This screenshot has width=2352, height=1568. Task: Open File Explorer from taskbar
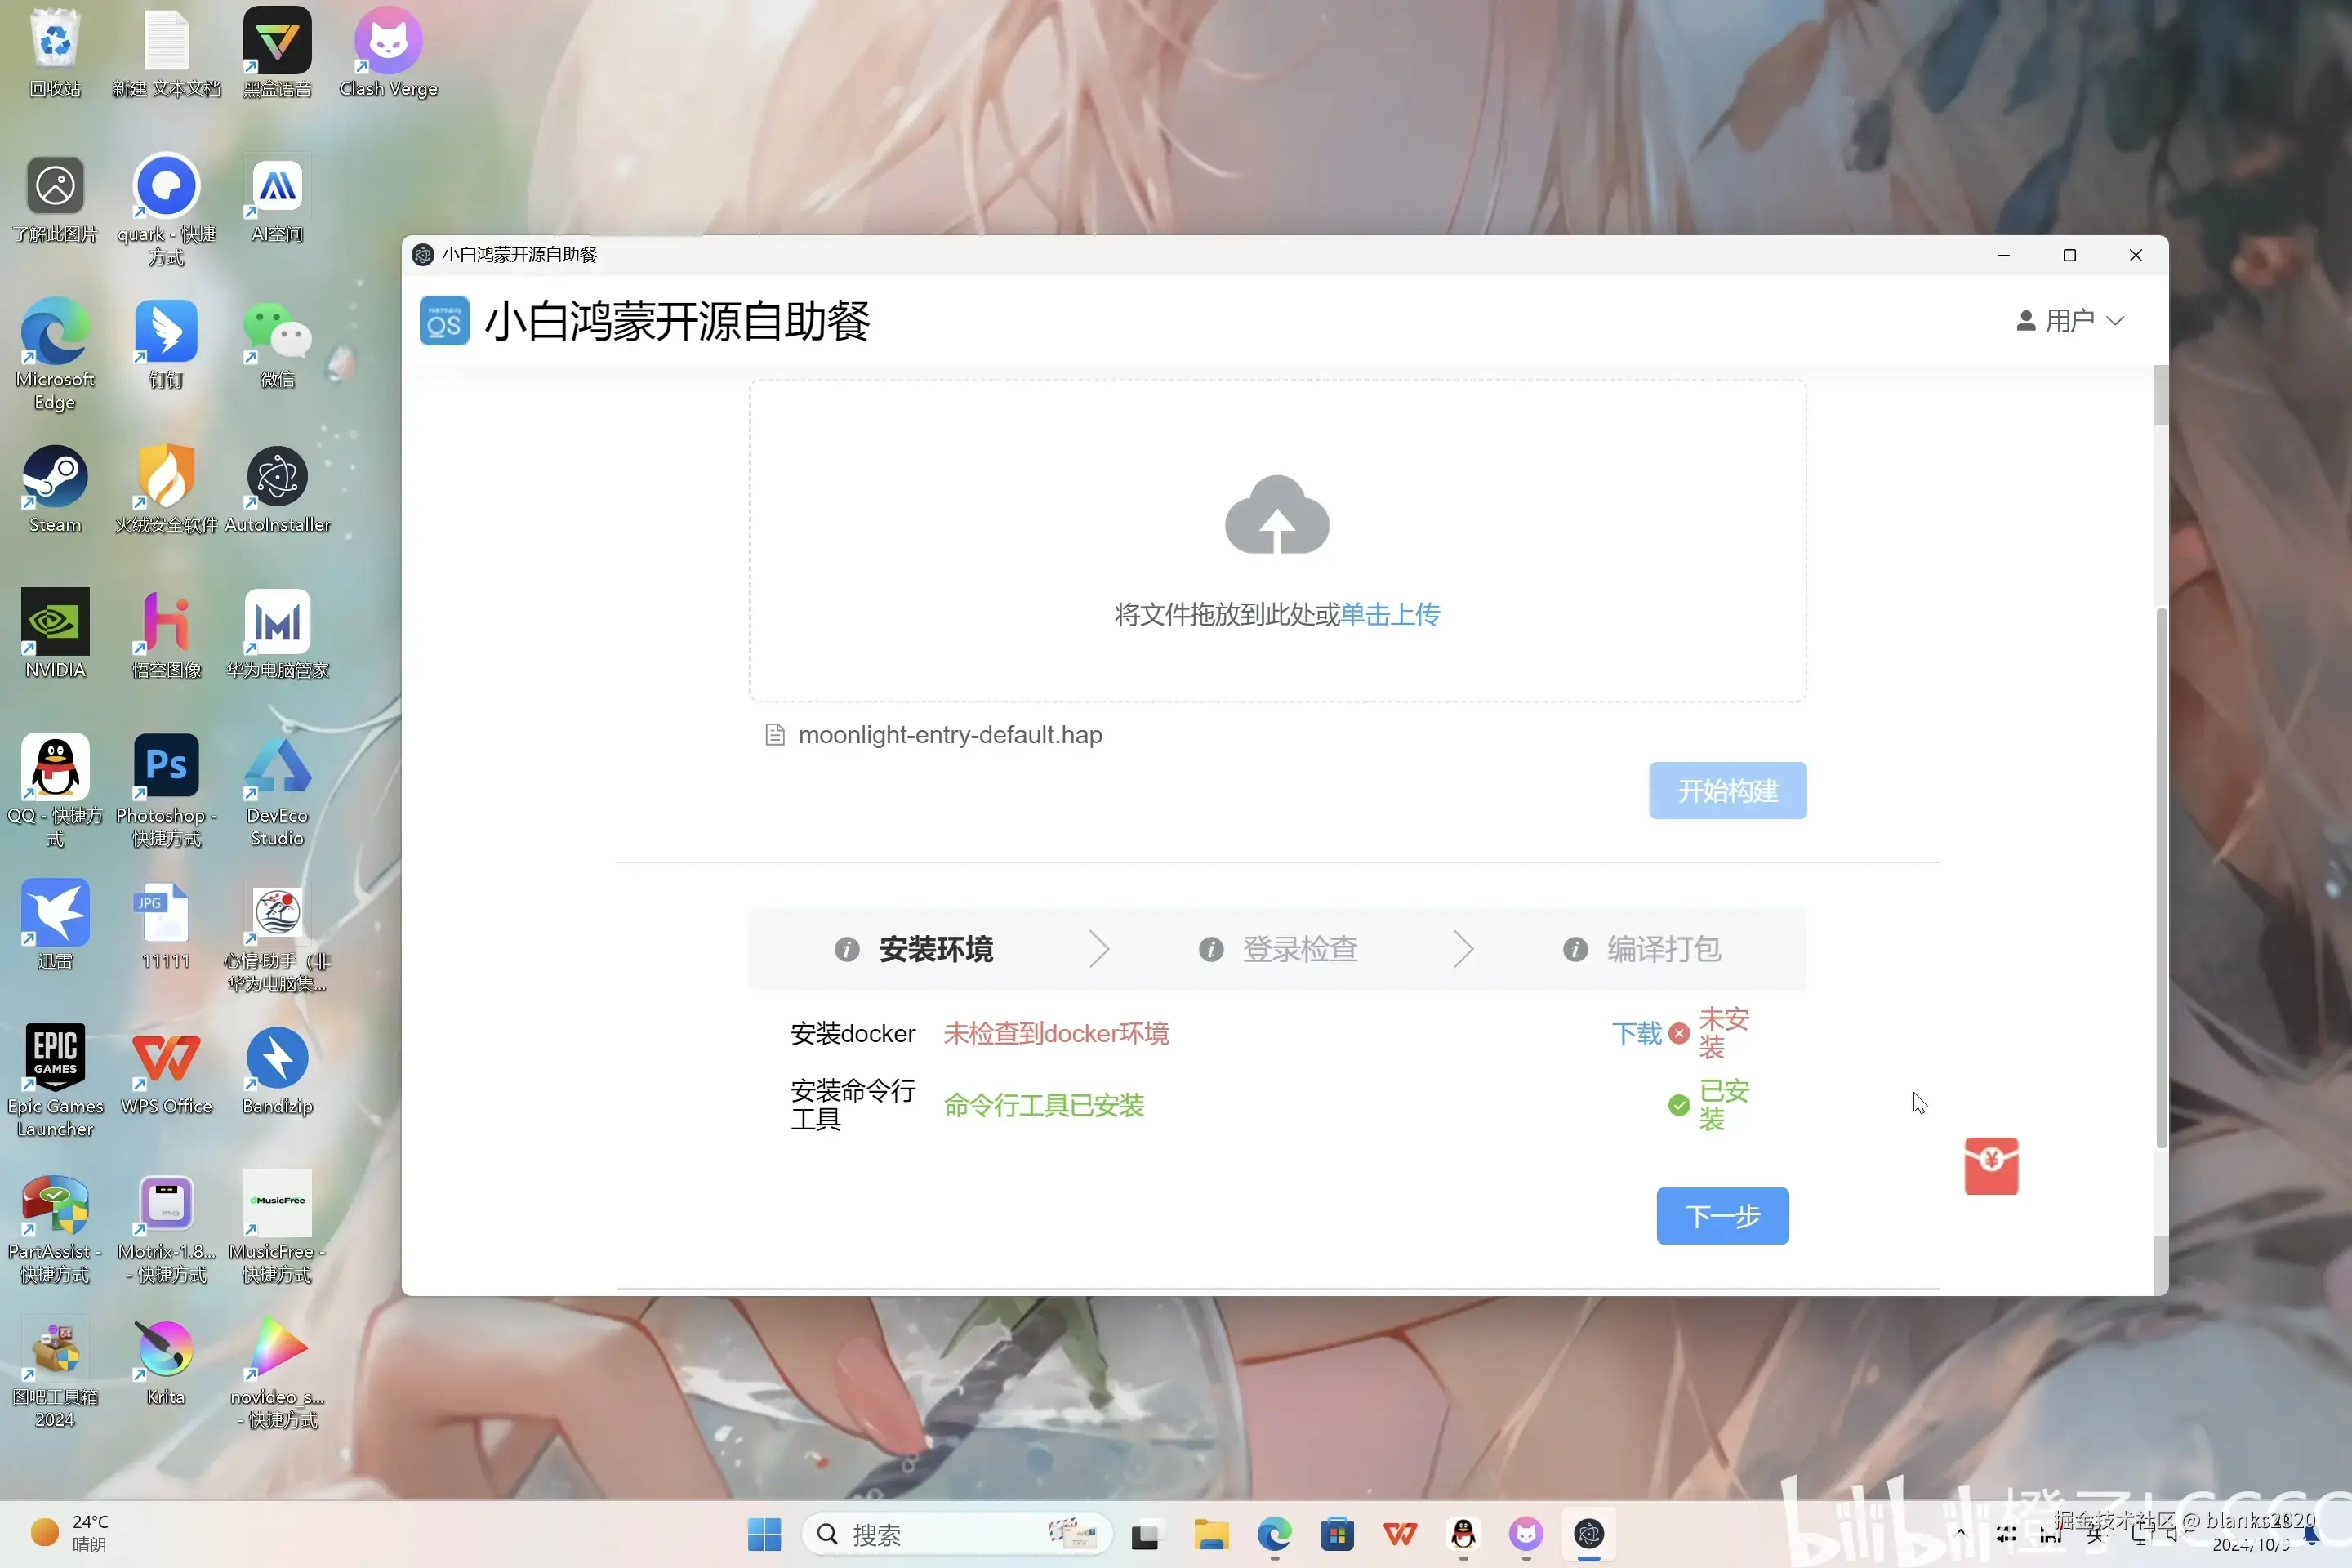click(x=1211, y=1534)
